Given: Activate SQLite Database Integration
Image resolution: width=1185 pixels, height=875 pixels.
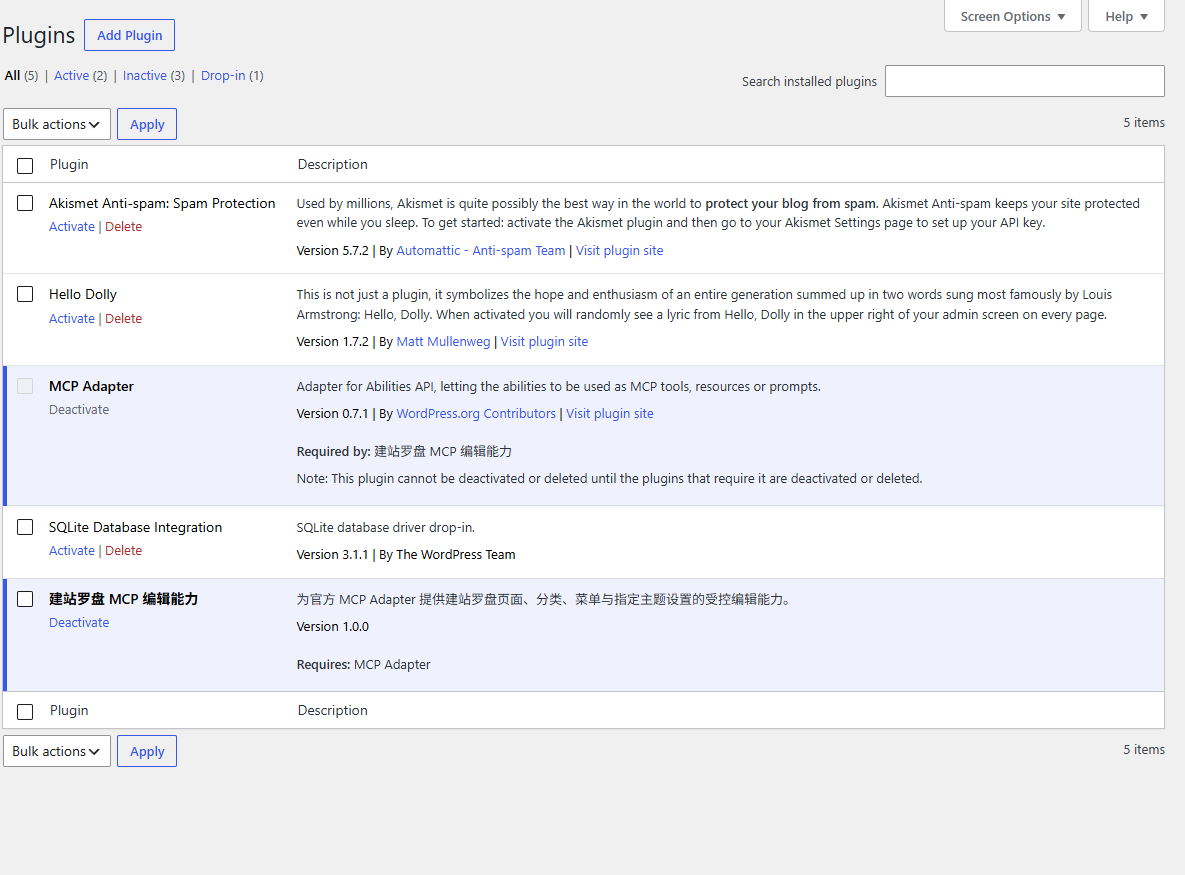Looking at the screenshot, I should pos(72,551).
